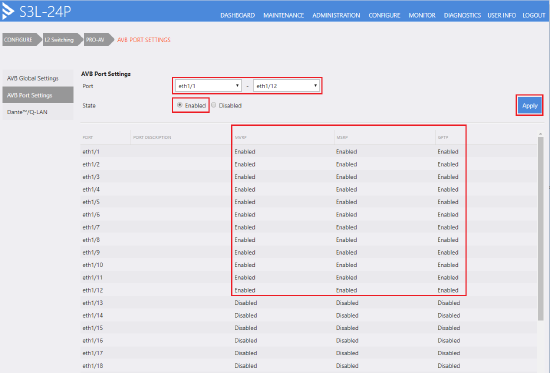
Task: Expand the end port dropdown showing eth1/12
Action: (x=286, y=86)
